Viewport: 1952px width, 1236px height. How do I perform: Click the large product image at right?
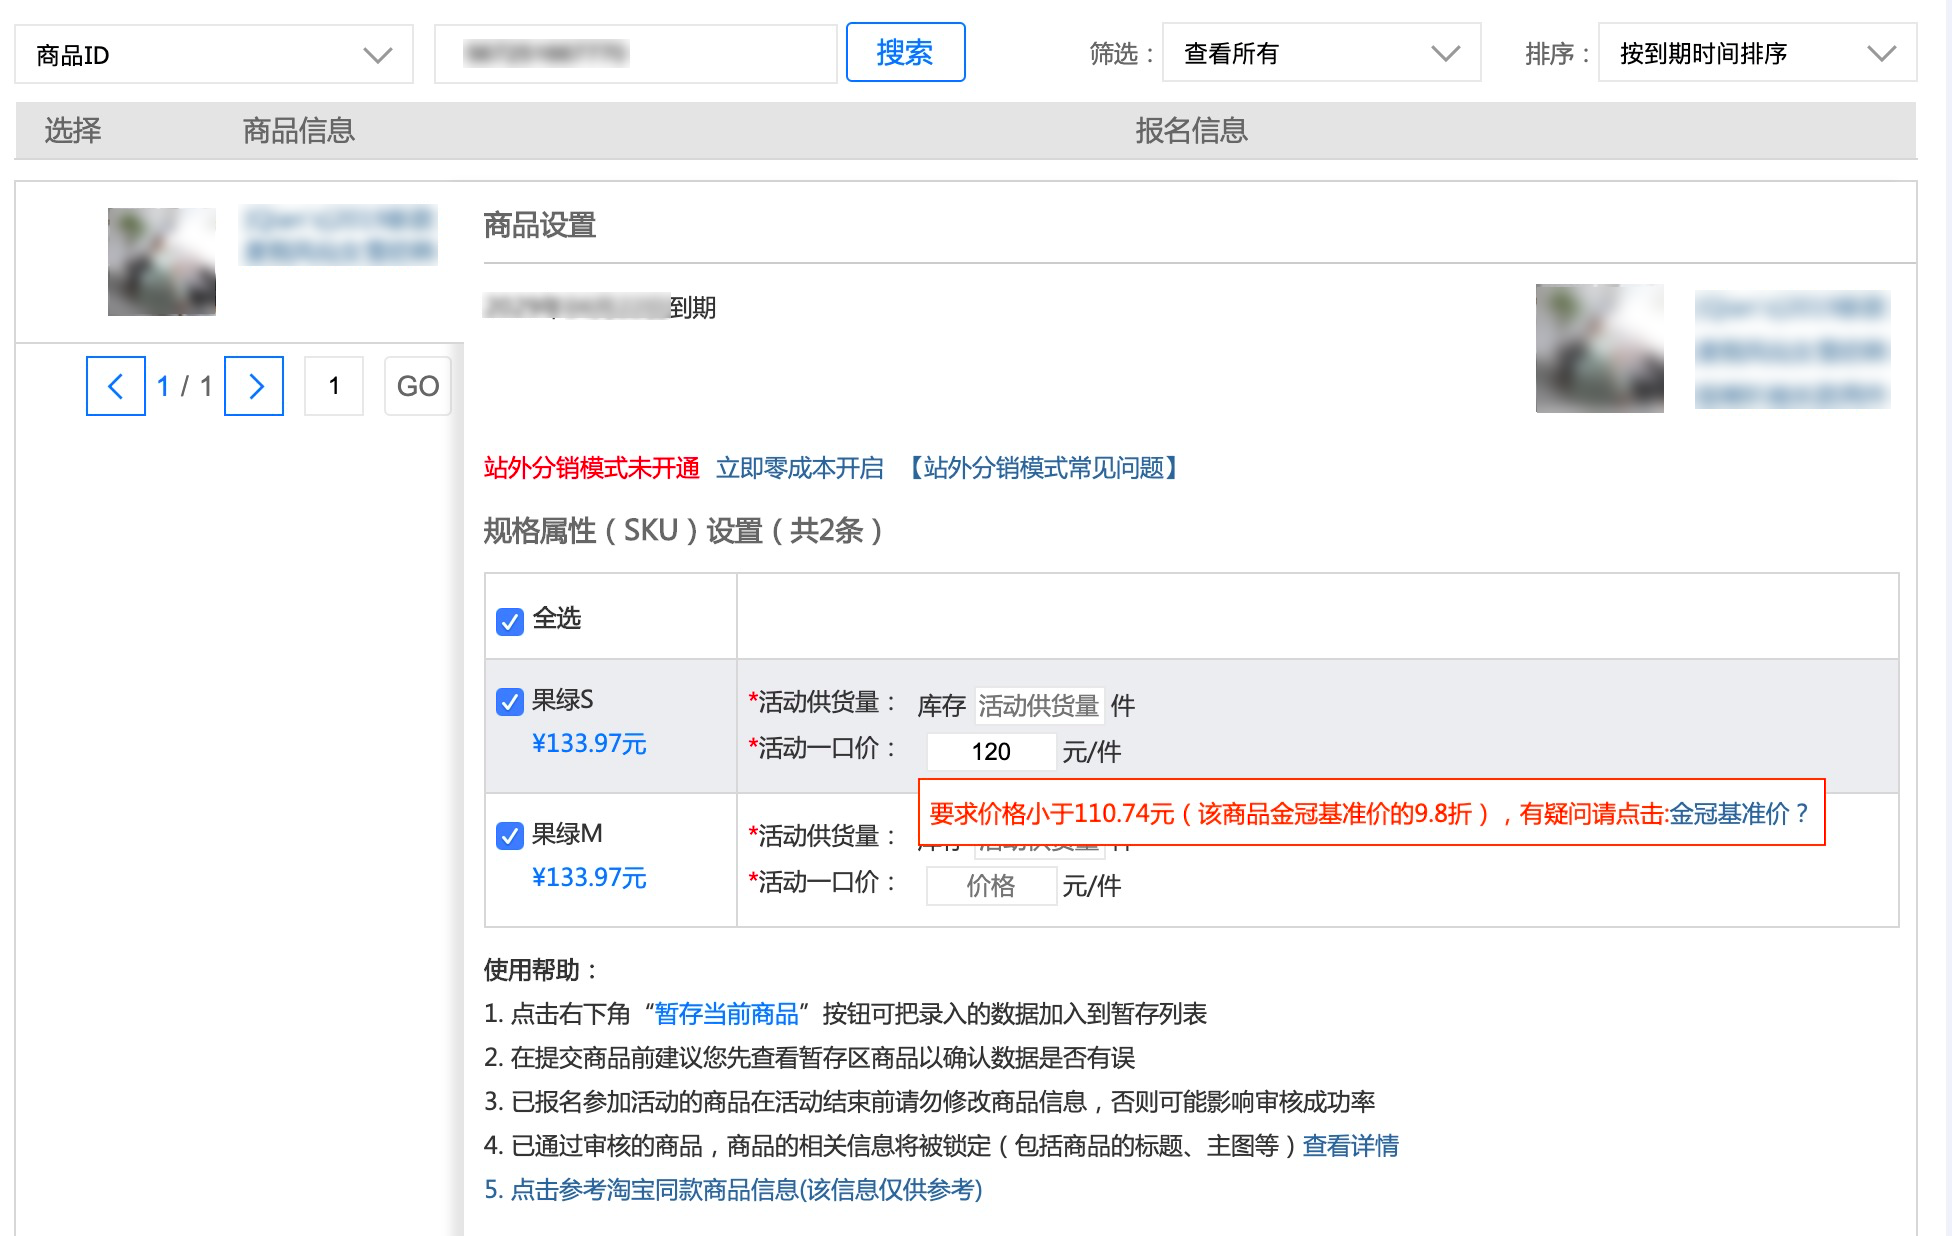coord(1599,348)
